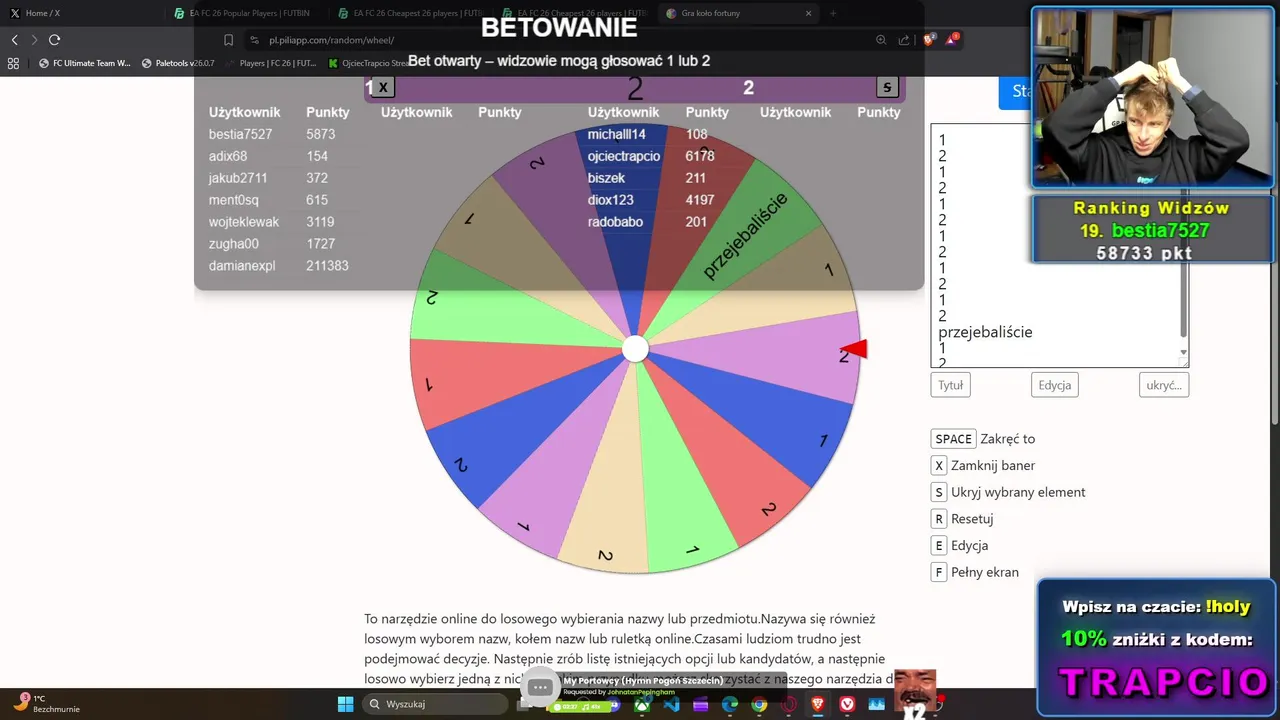The height and width of the screenshot is (720, 1280).
Task: Open the Xbox app from the taskbar
Action: point(642,705)
